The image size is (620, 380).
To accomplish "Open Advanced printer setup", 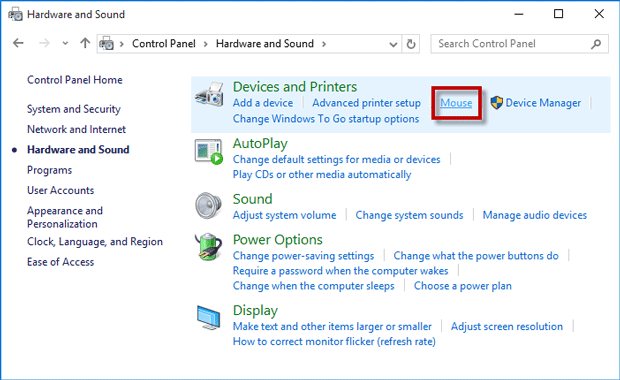I will click(367, 103).
